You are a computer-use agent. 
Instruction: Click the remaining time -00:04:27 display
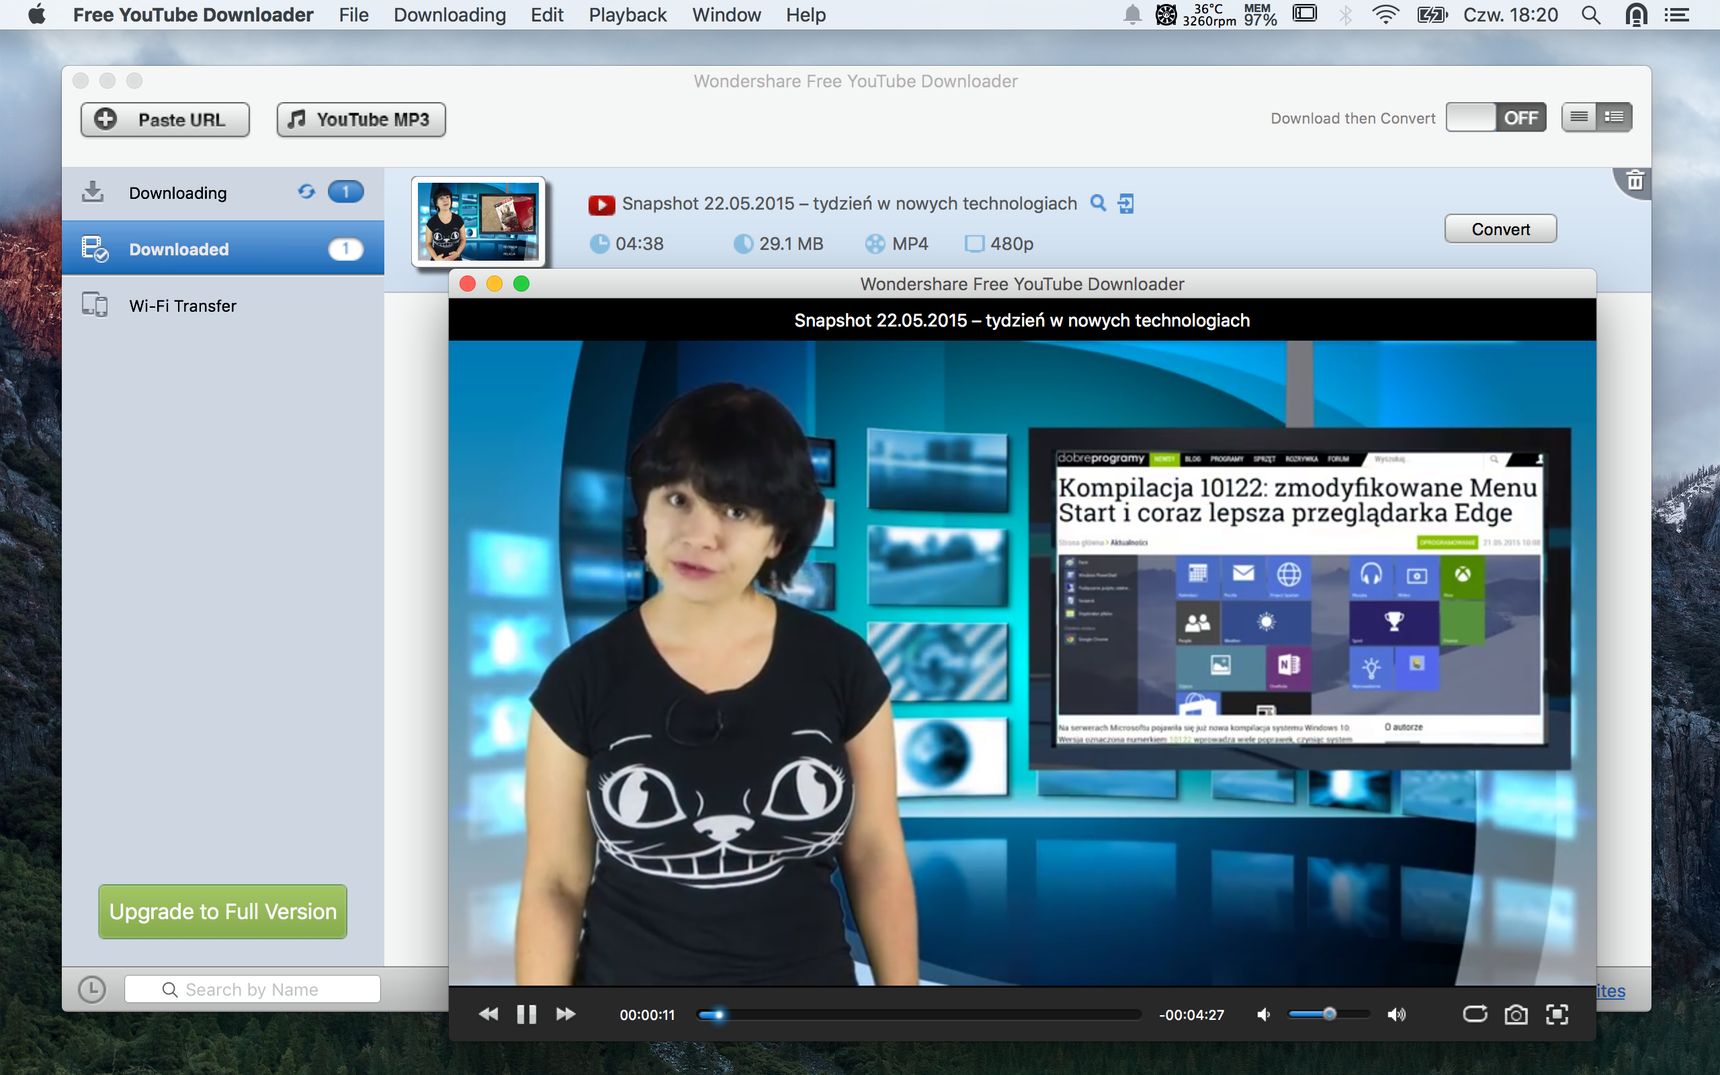point(1191,1014)
